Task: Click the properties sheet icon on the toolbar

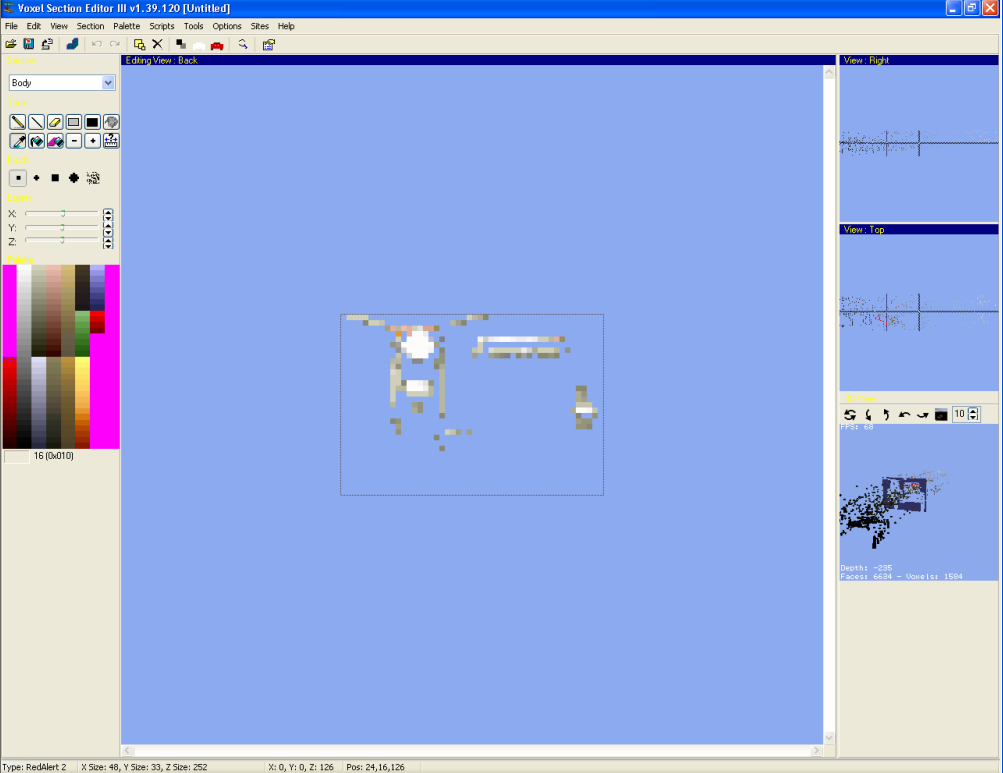Action: click(x=269, y=44)
